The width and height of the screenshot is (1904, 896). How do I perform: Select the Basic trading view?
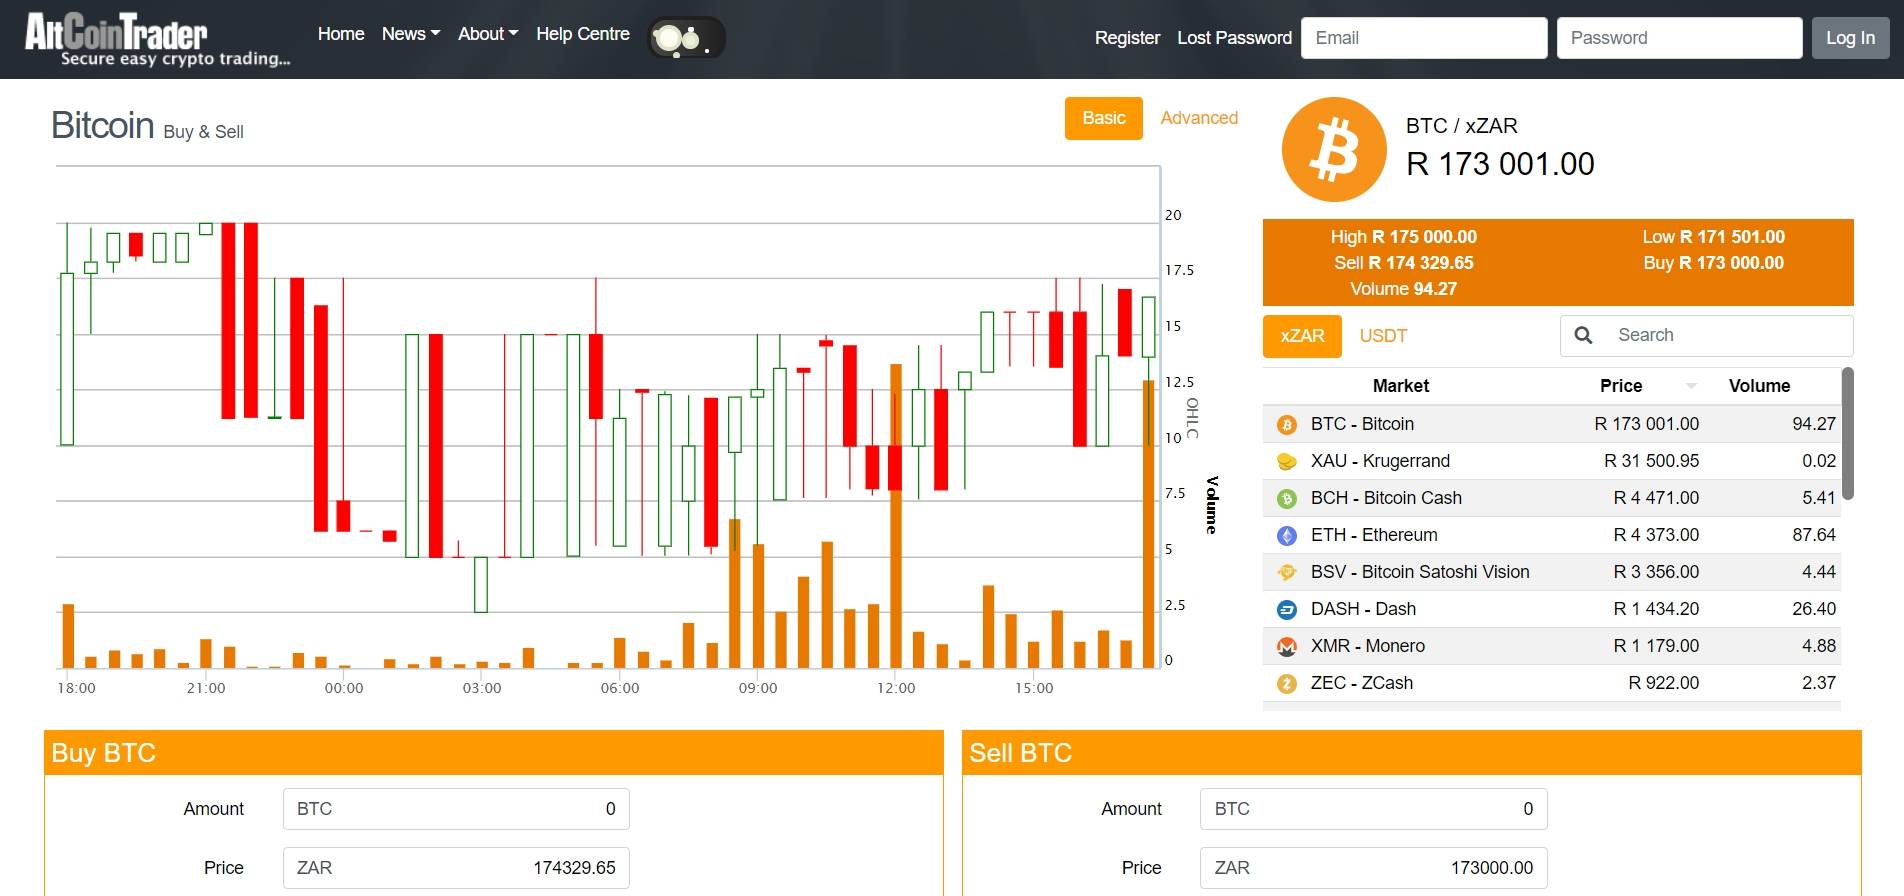tap(1104, 118)
